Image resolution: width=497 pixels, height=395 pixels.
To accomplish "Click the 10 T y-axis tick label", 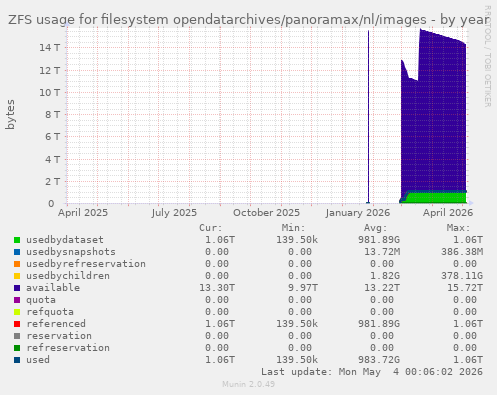I will tap(50, 92).
